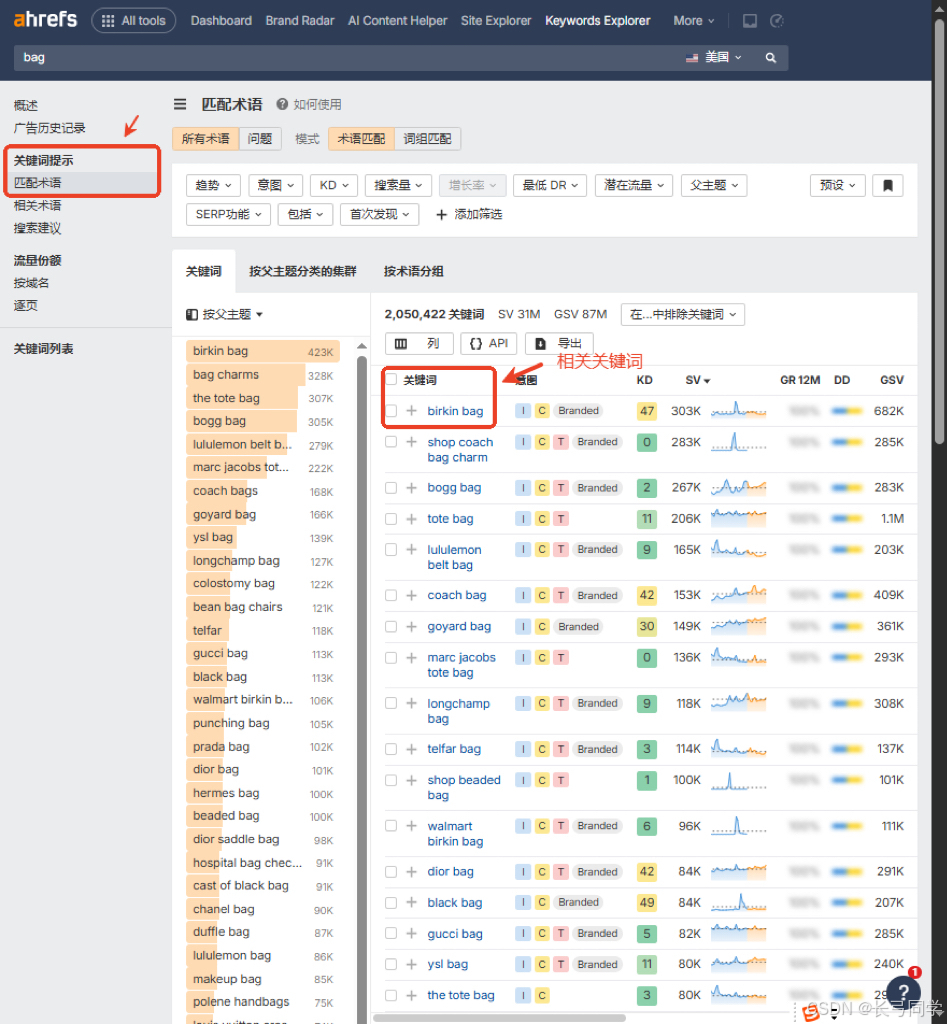
Task: Add tote bag keyword with plus icon
Action: (x=411, y=519)
